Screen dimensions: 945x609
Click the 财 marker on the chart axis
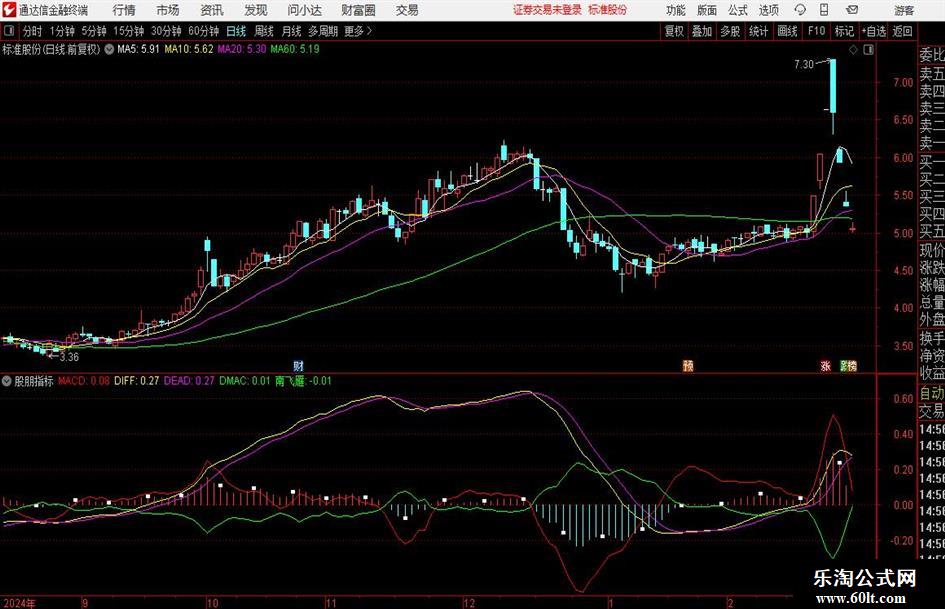[x=298, y=366]
